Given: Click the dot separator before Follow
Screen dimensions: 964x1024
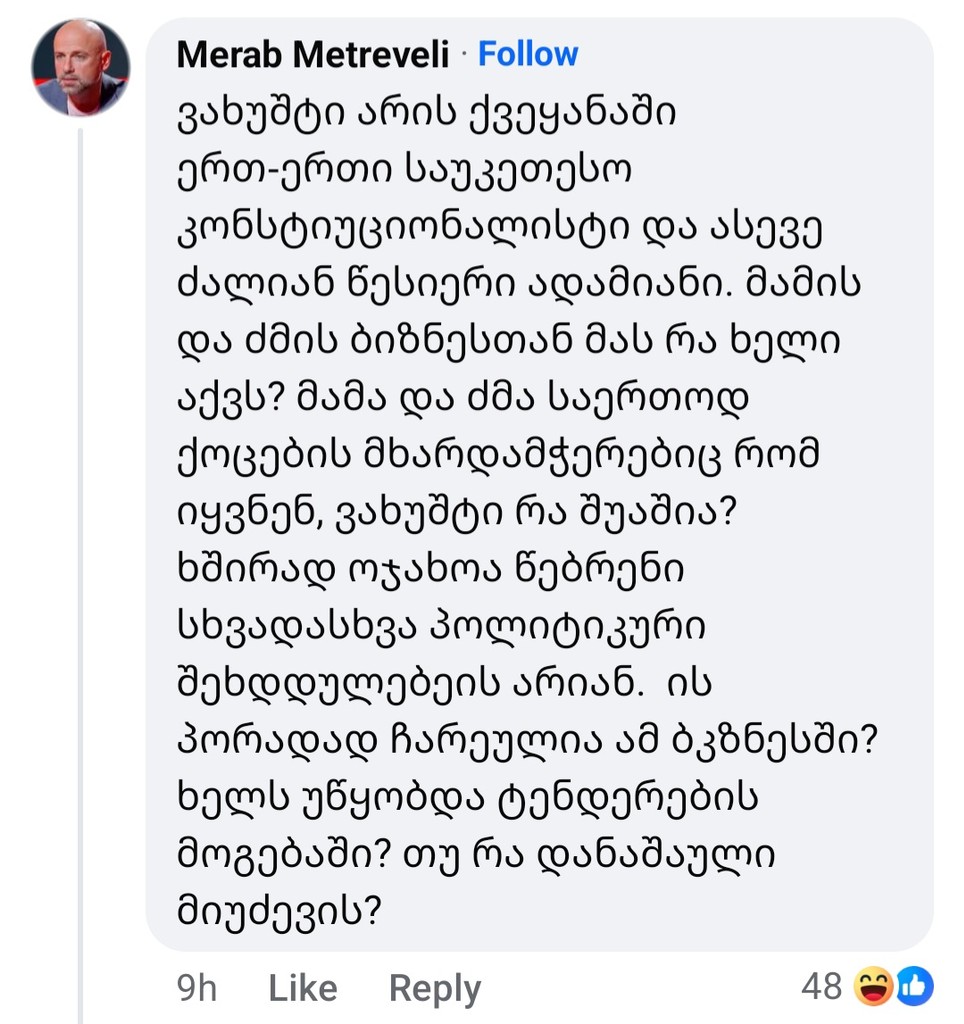Looking at the screenshot, I should coord(464,54).
